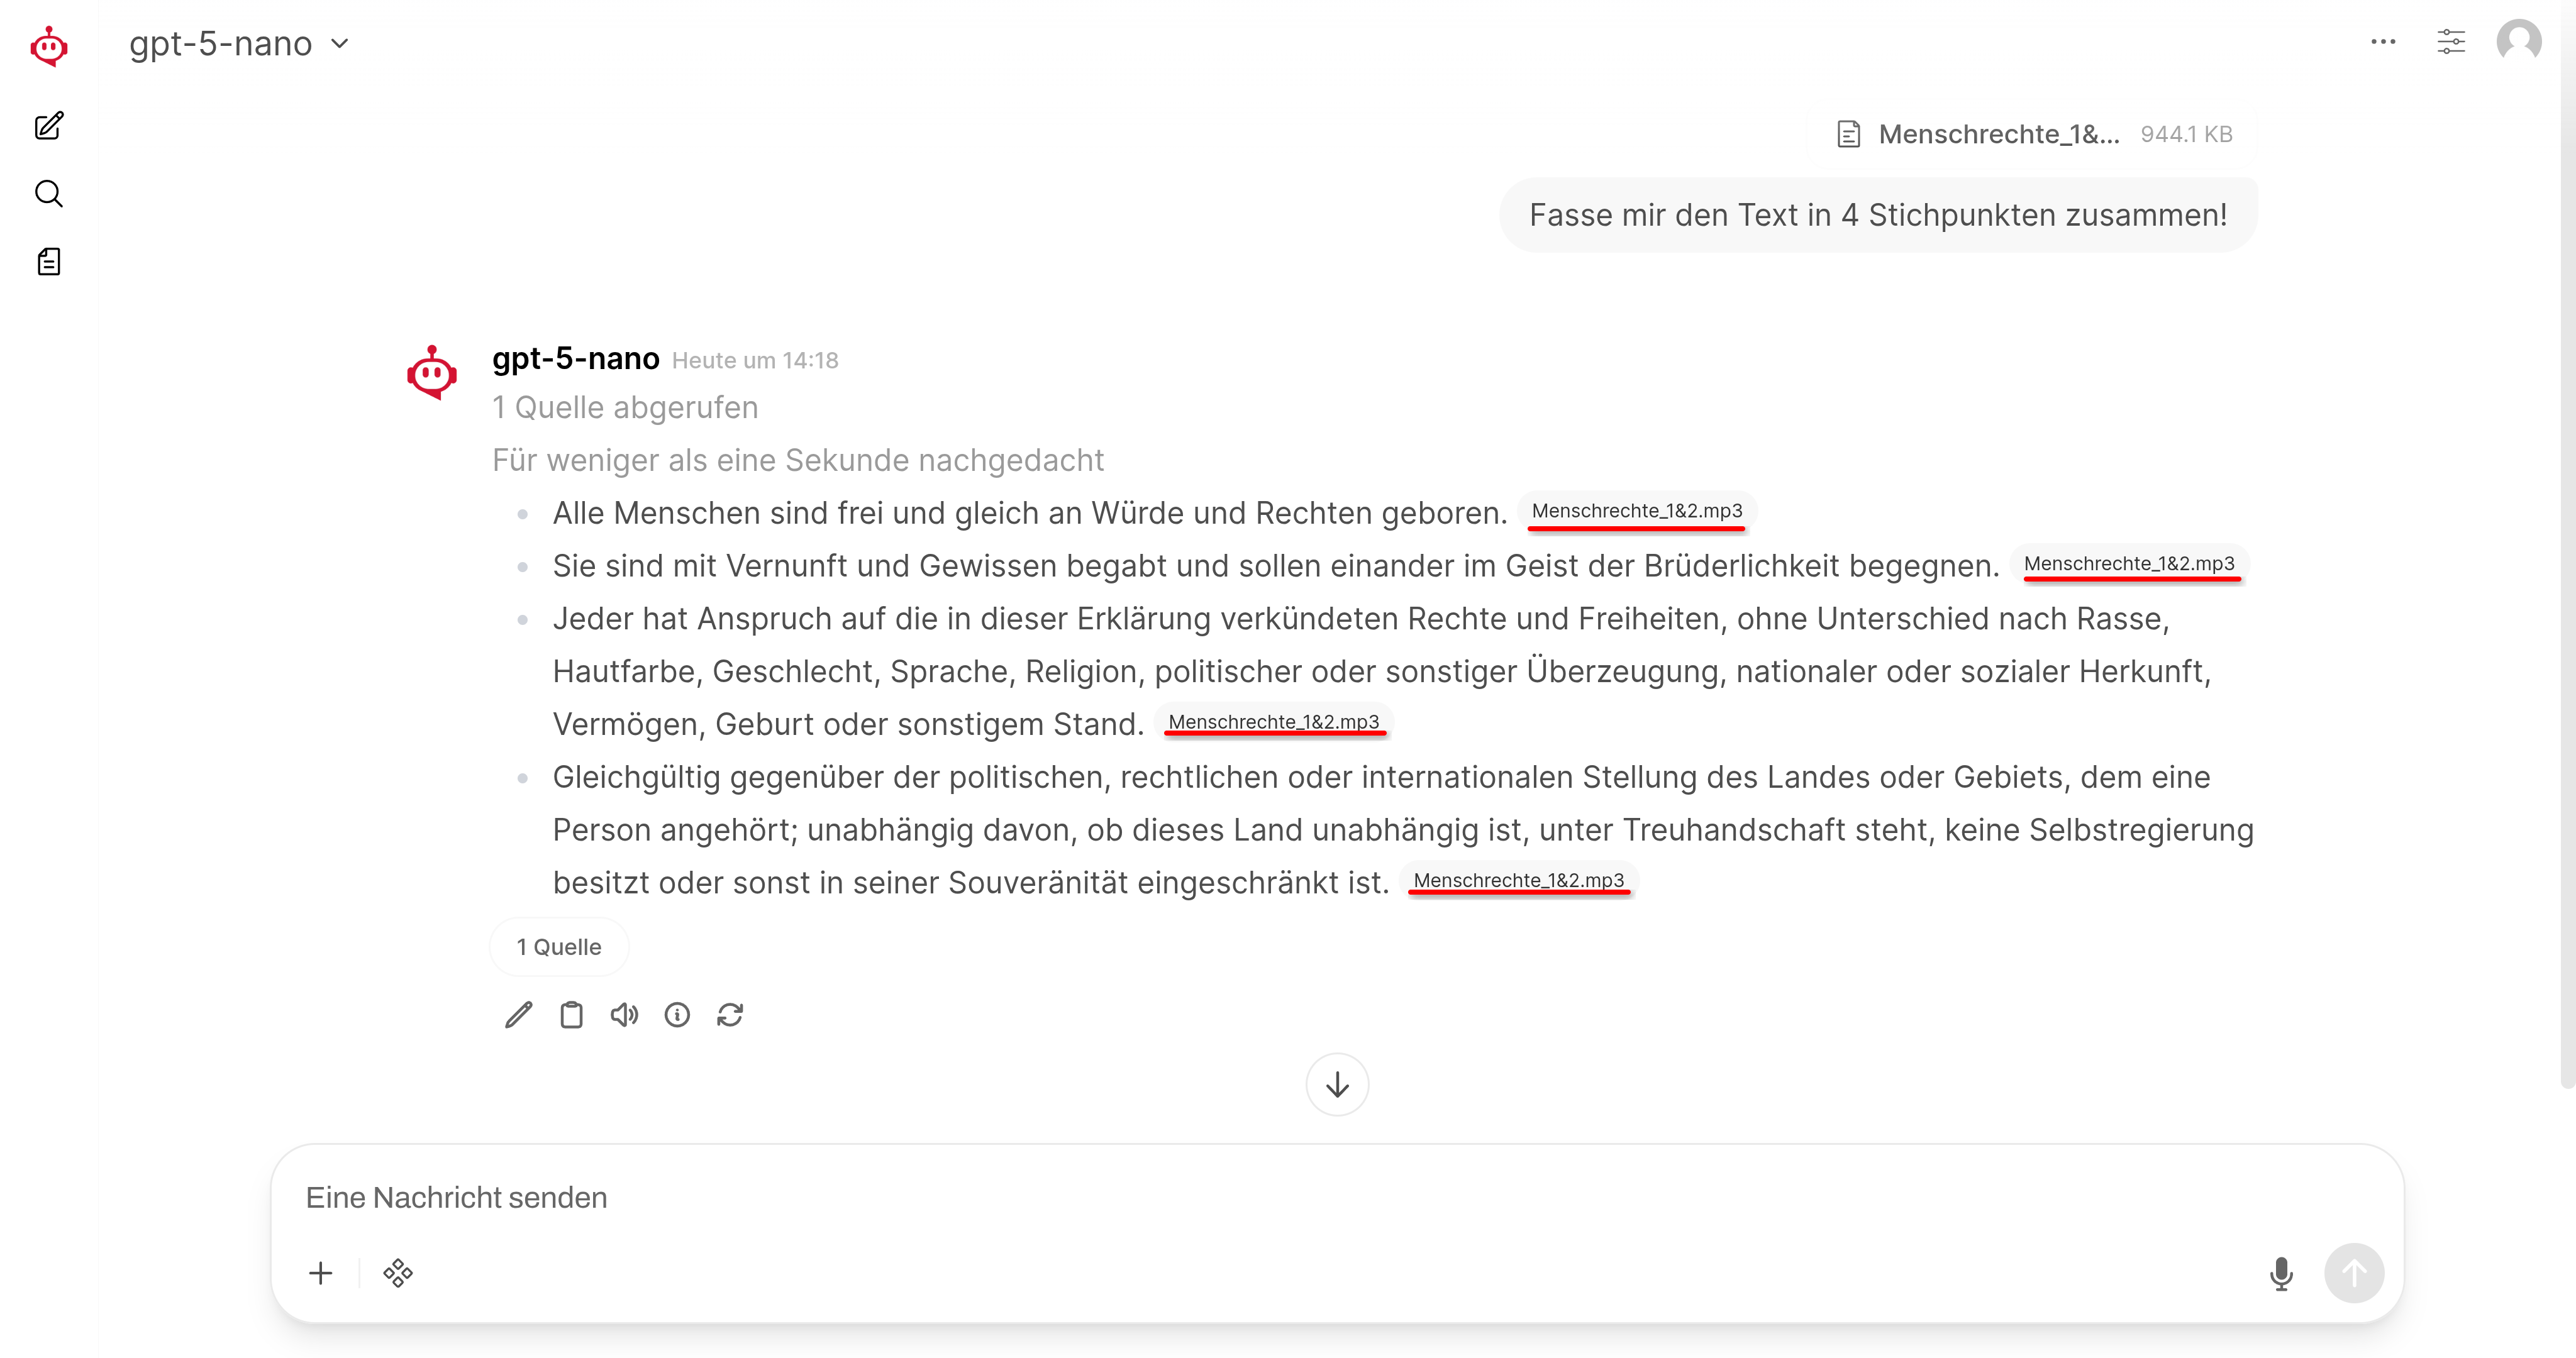Show generation info icon
Image resolution: width=2576 pixels, height=1358 pixels.
677,1015
